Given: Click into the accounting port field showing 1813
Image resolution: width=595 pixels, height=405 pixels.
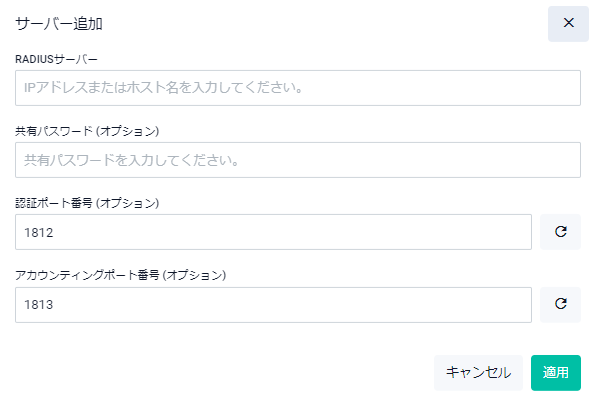Looking at the screenshot, I should (273, 305).
